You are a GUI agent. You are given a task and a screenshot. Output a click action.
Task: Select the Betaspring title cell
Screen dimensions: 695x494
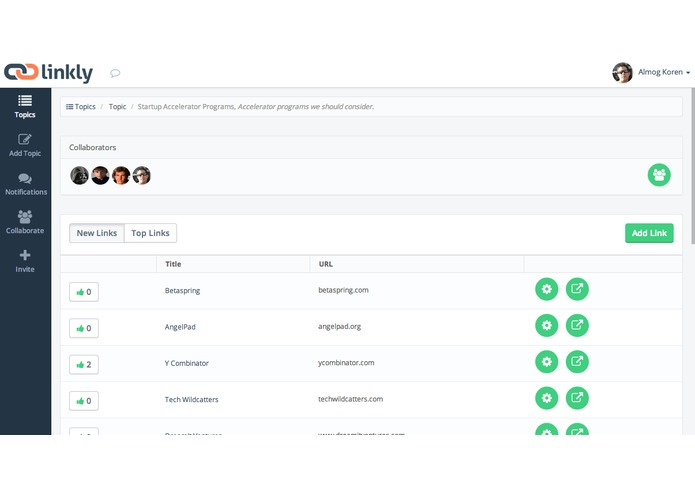tap(182, 291)
